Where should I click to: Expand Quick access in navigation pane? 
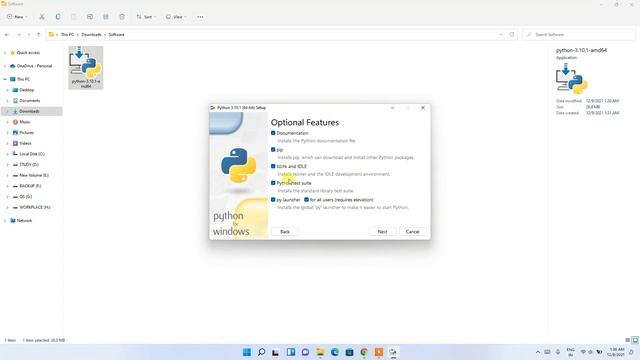coord(5,53)
